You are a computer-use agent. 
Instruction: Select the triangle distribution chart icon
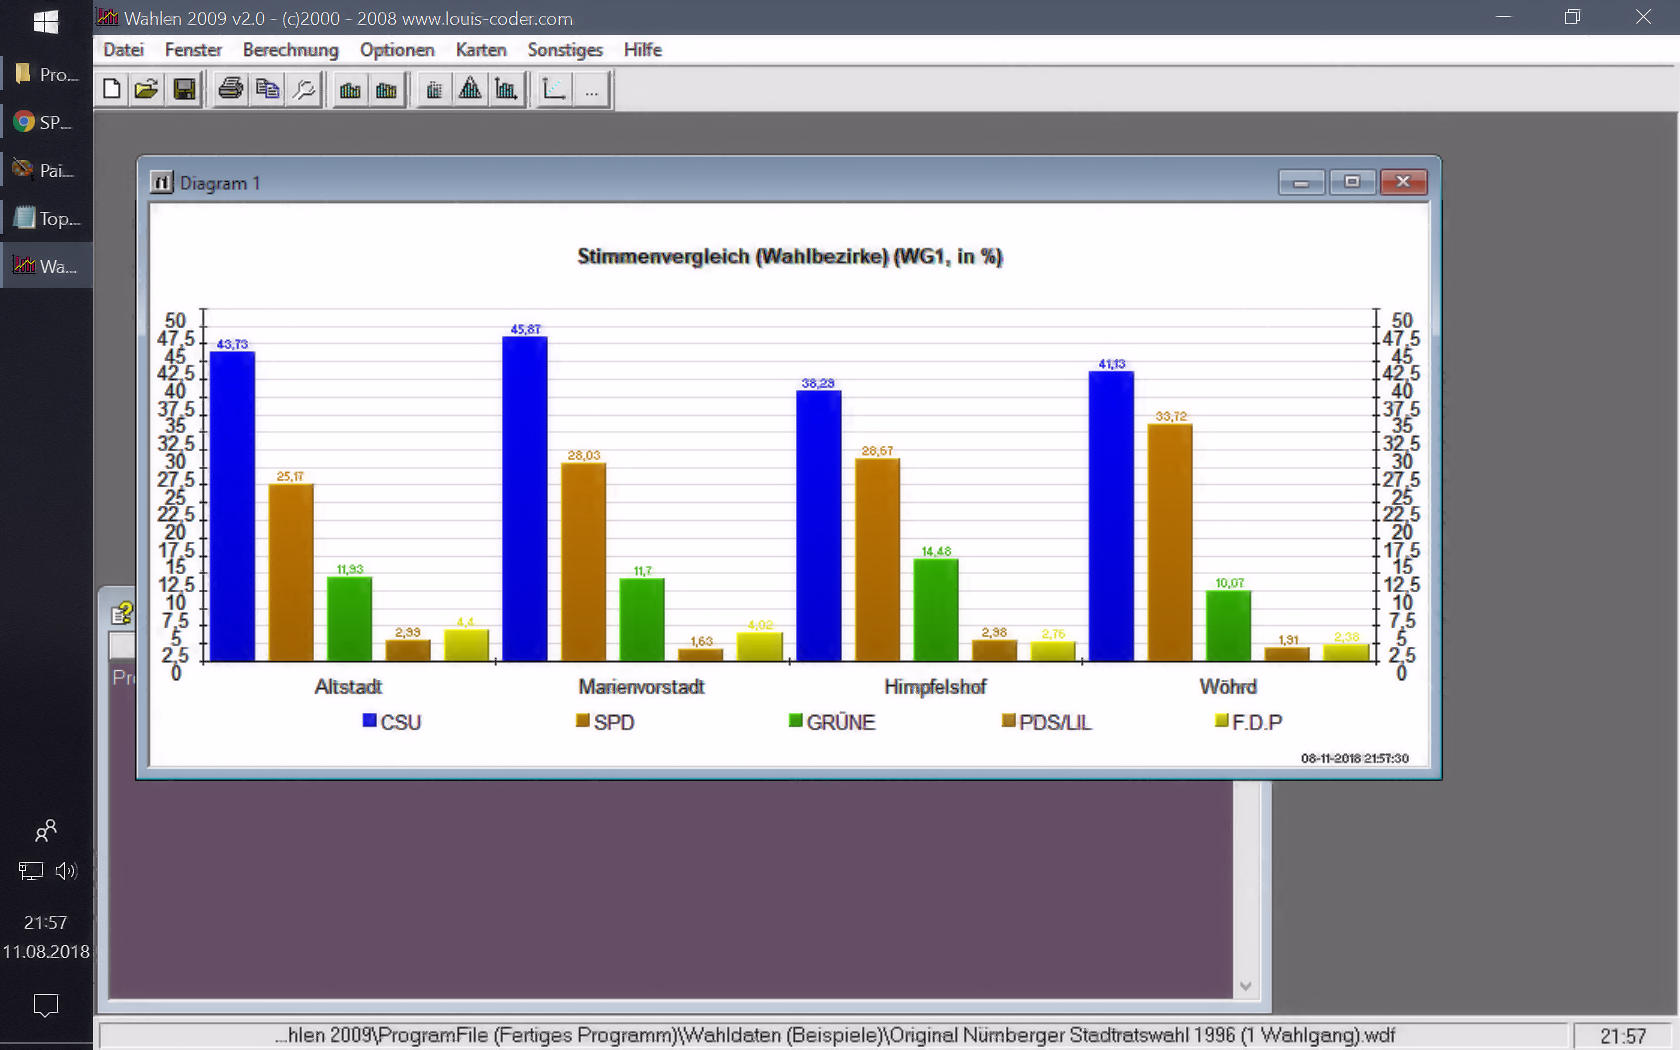pyautogui.click(x=470, y=90)
